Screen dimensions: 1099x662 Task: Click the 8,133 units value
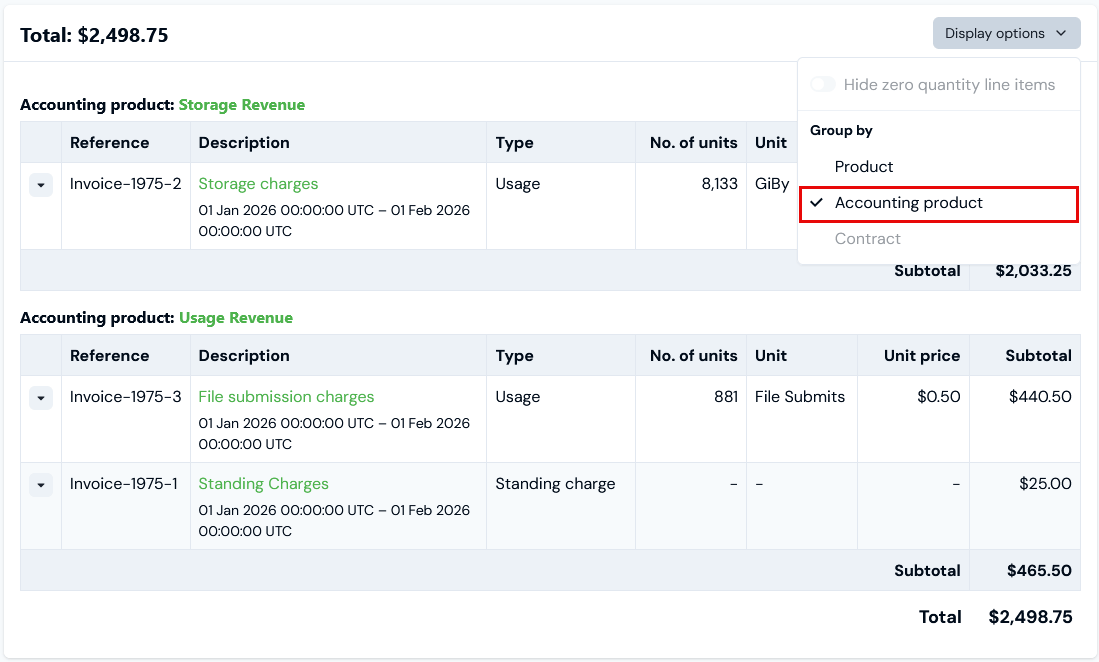[720, 184]
